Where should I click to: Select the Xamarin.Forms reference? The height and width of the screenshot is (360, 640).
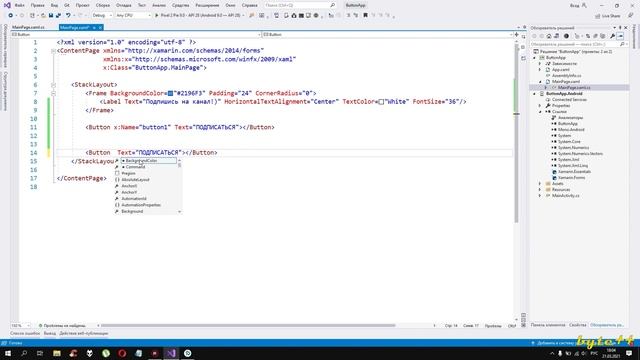pos(571,178)
